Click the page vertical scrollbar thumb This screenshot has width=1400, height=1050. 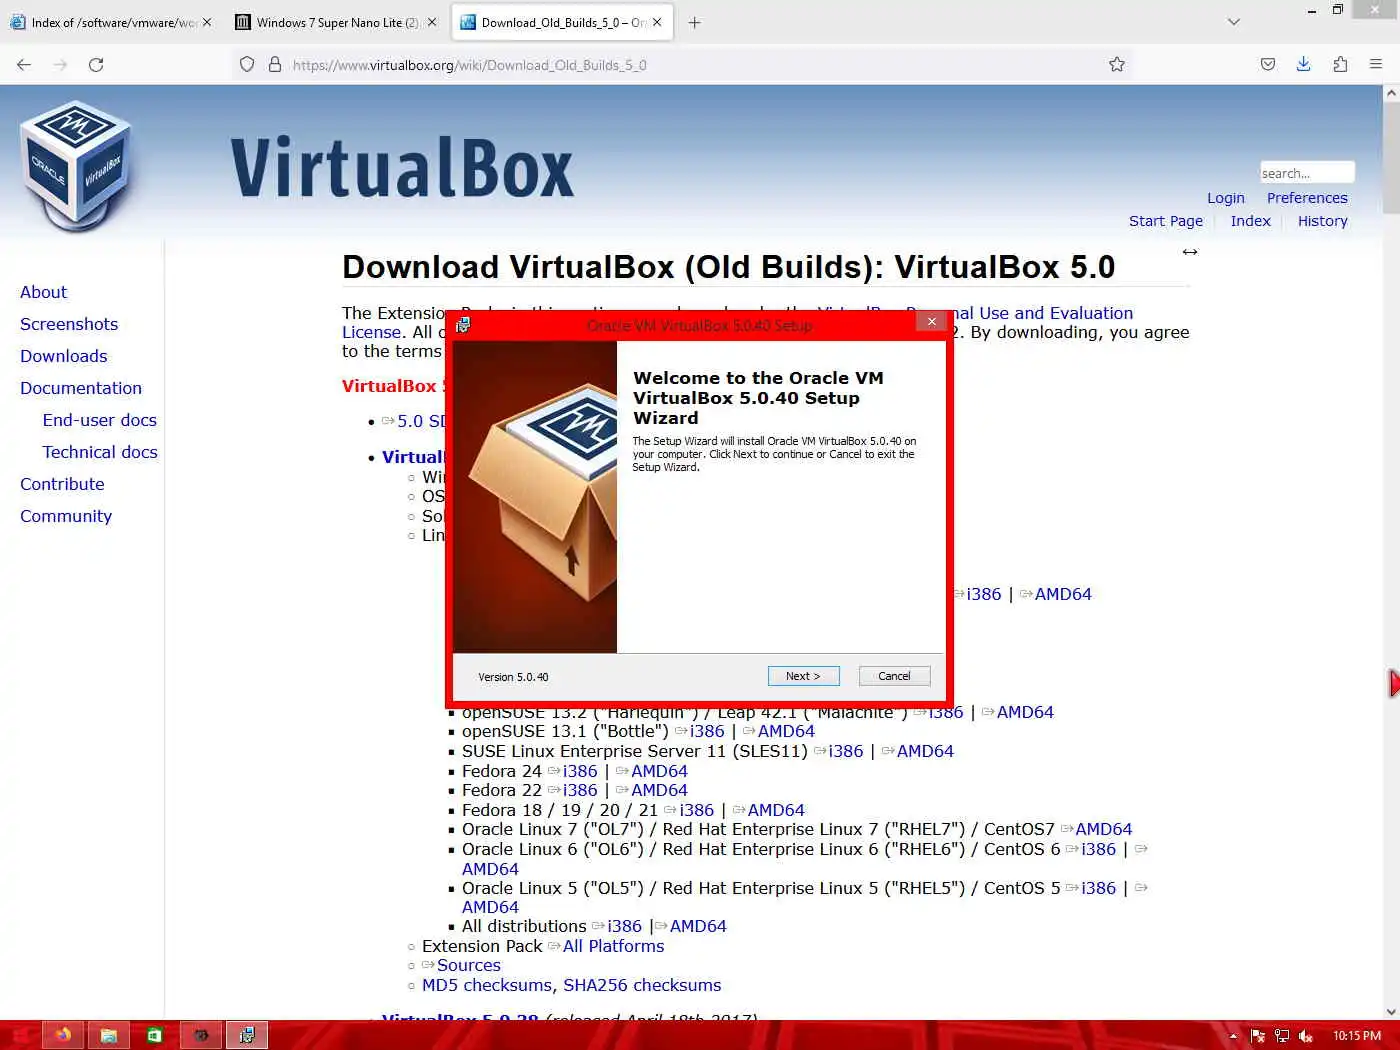[x=1391, y=158]
